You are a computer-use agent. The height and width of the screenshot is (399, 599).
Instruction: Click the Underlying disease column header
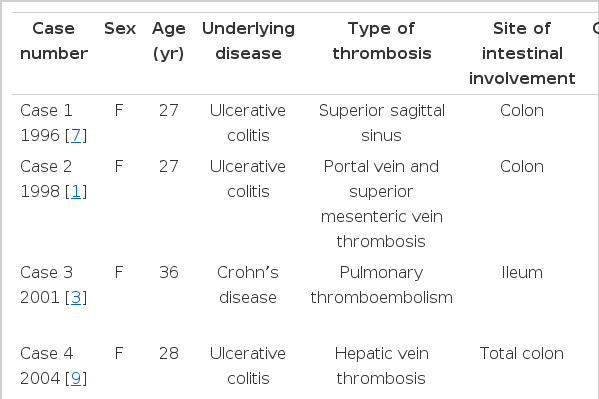[248, 41]
